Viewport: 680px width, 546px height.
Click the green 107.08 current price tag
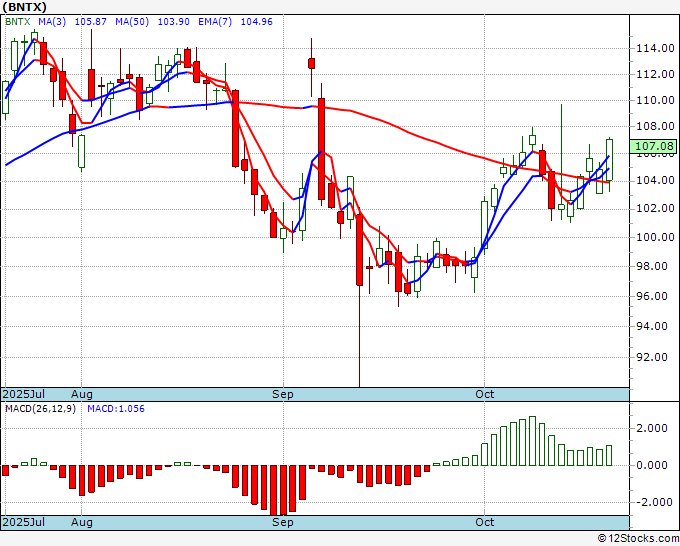[x=654, y=146]
